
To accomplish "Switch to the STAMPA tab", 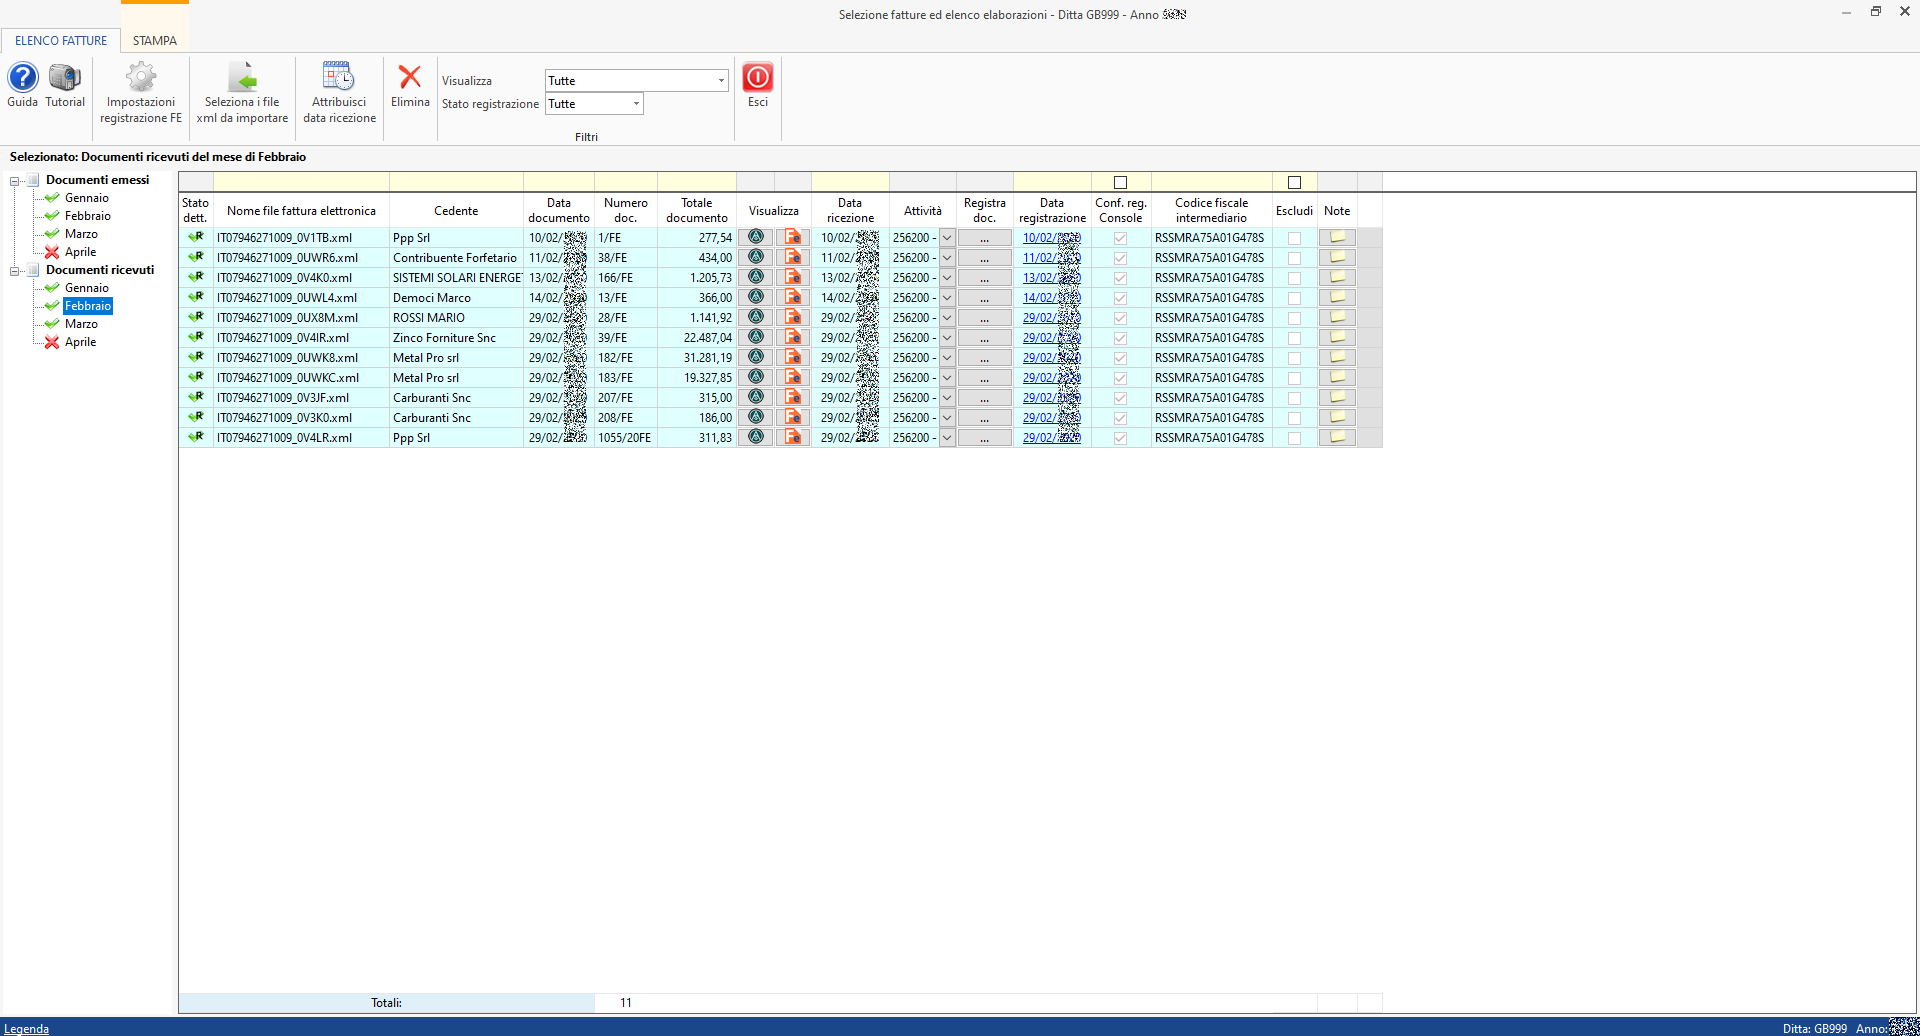I will [x=154, y=41].
